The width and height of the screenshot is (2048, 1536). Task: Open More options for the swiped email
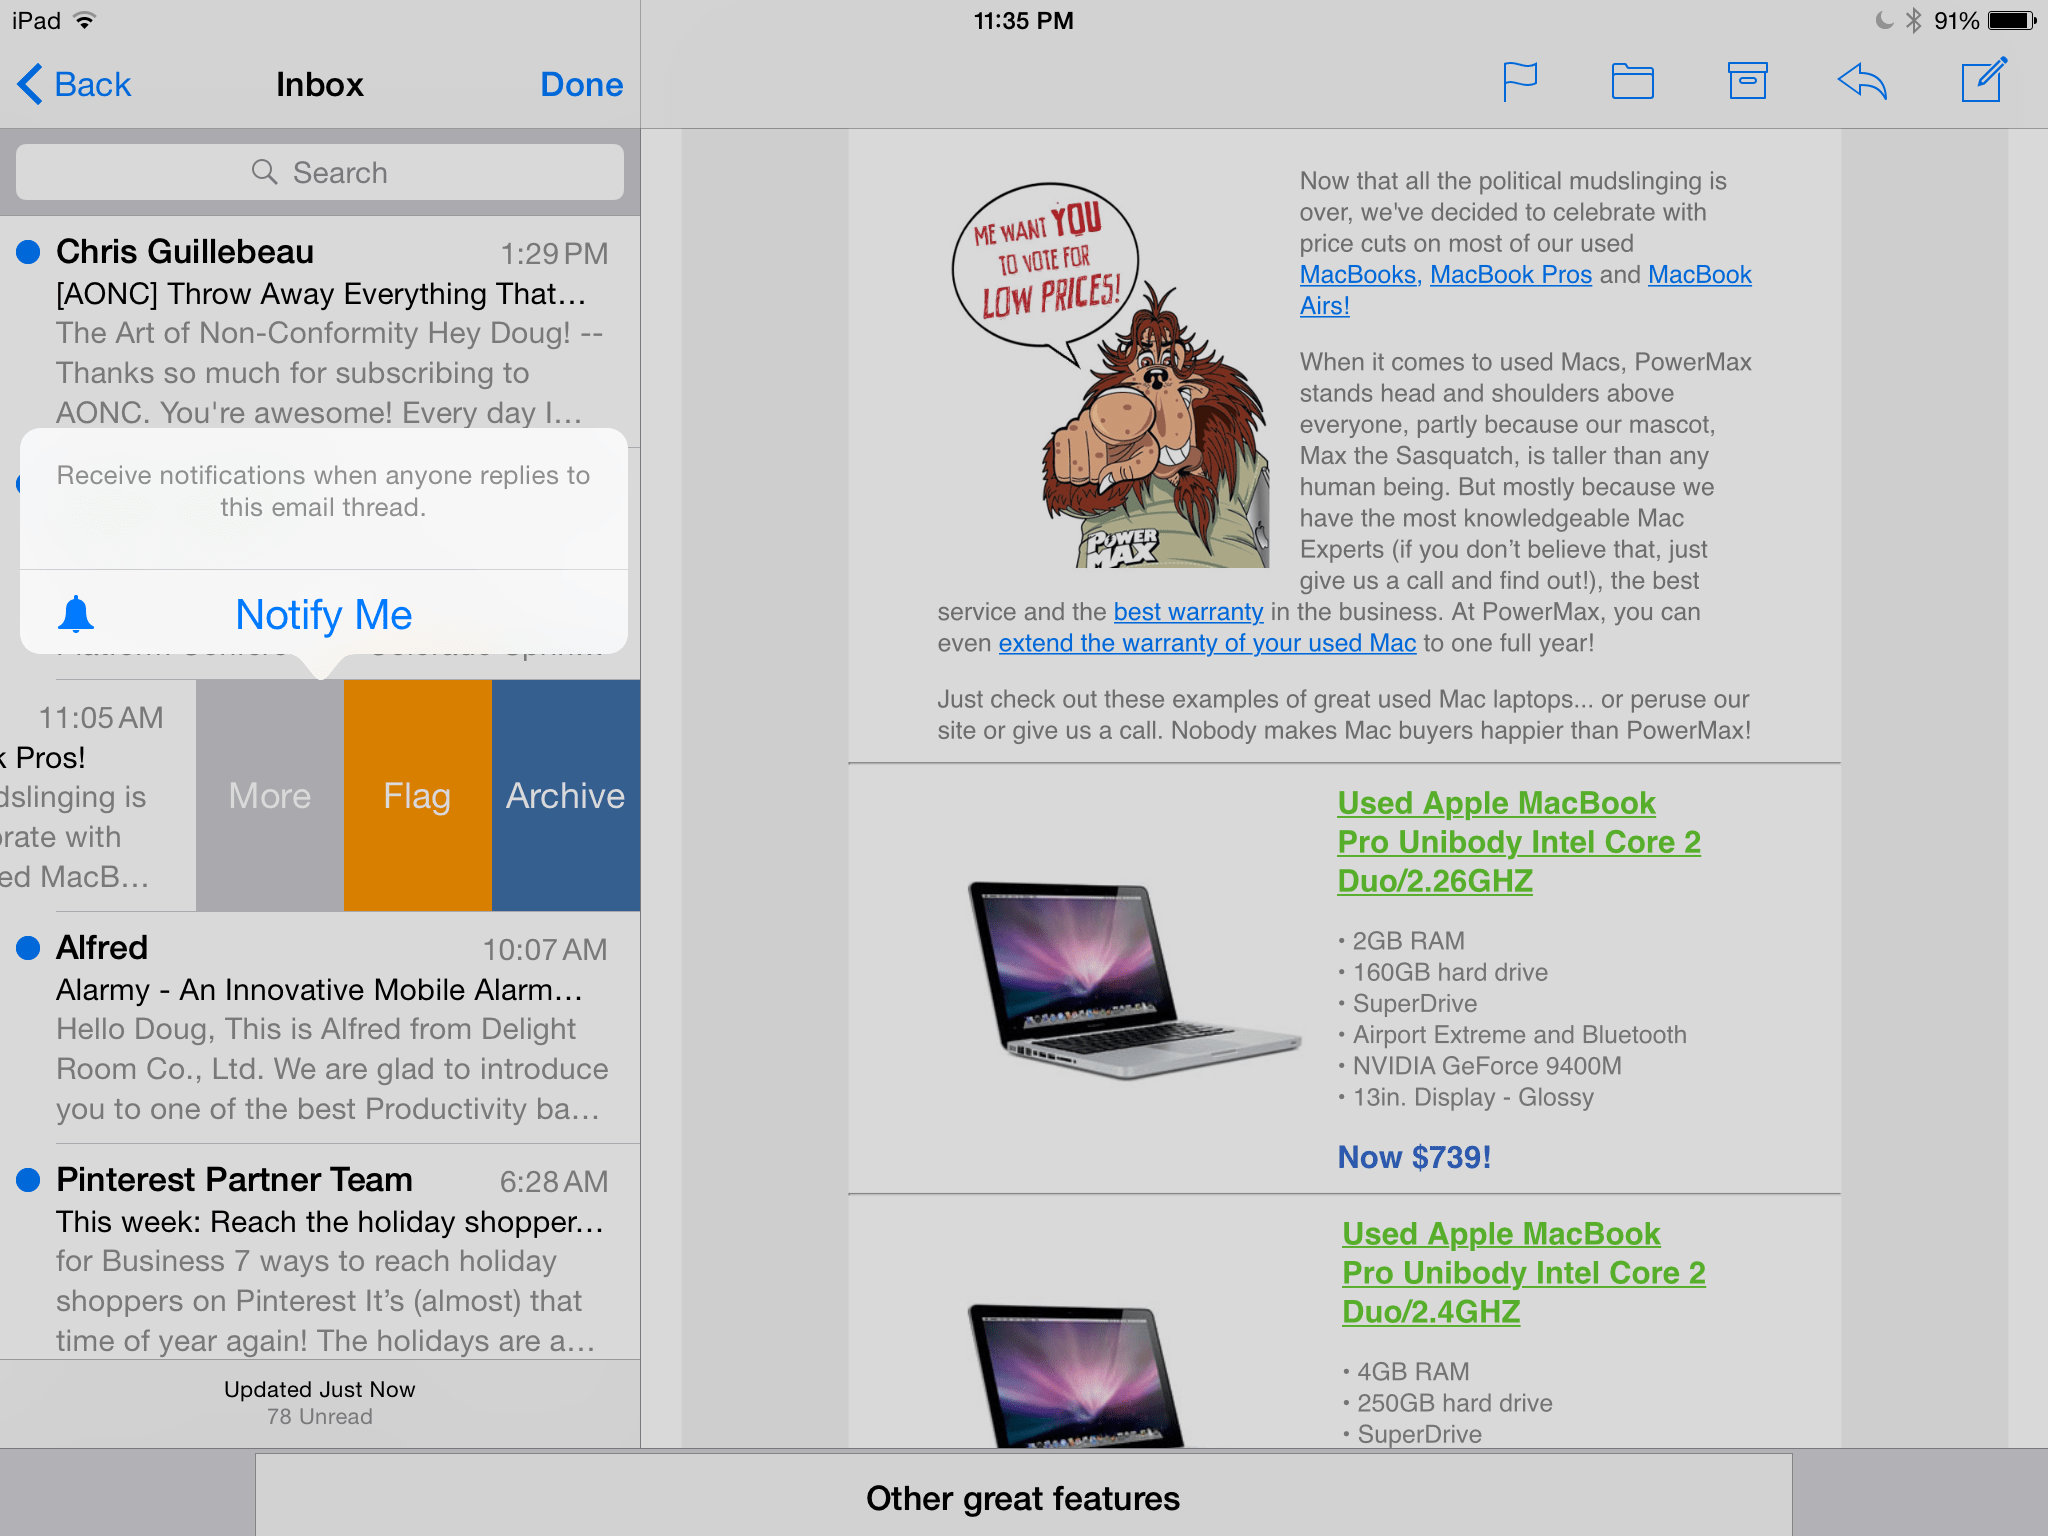point(269,795)
